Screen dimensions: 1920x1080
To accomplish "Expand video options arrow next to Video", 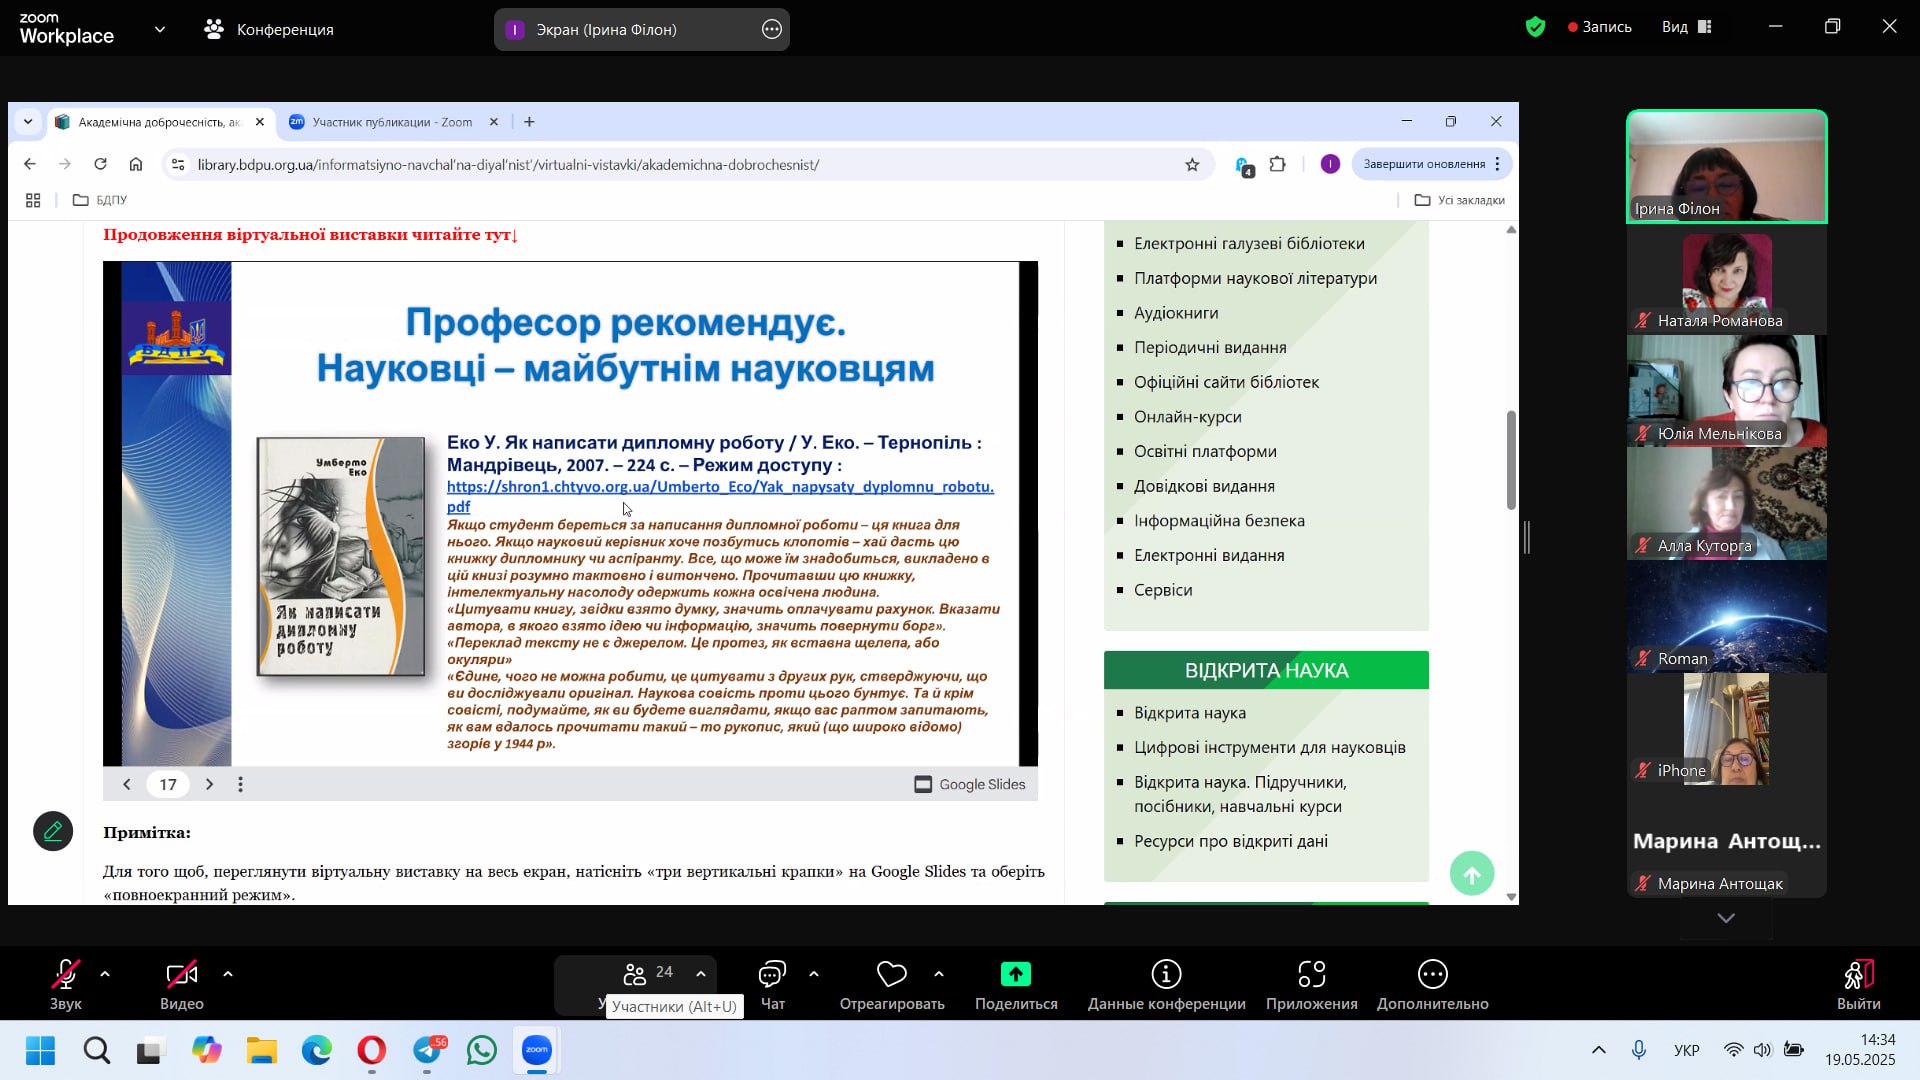I will tap(228, 973).
